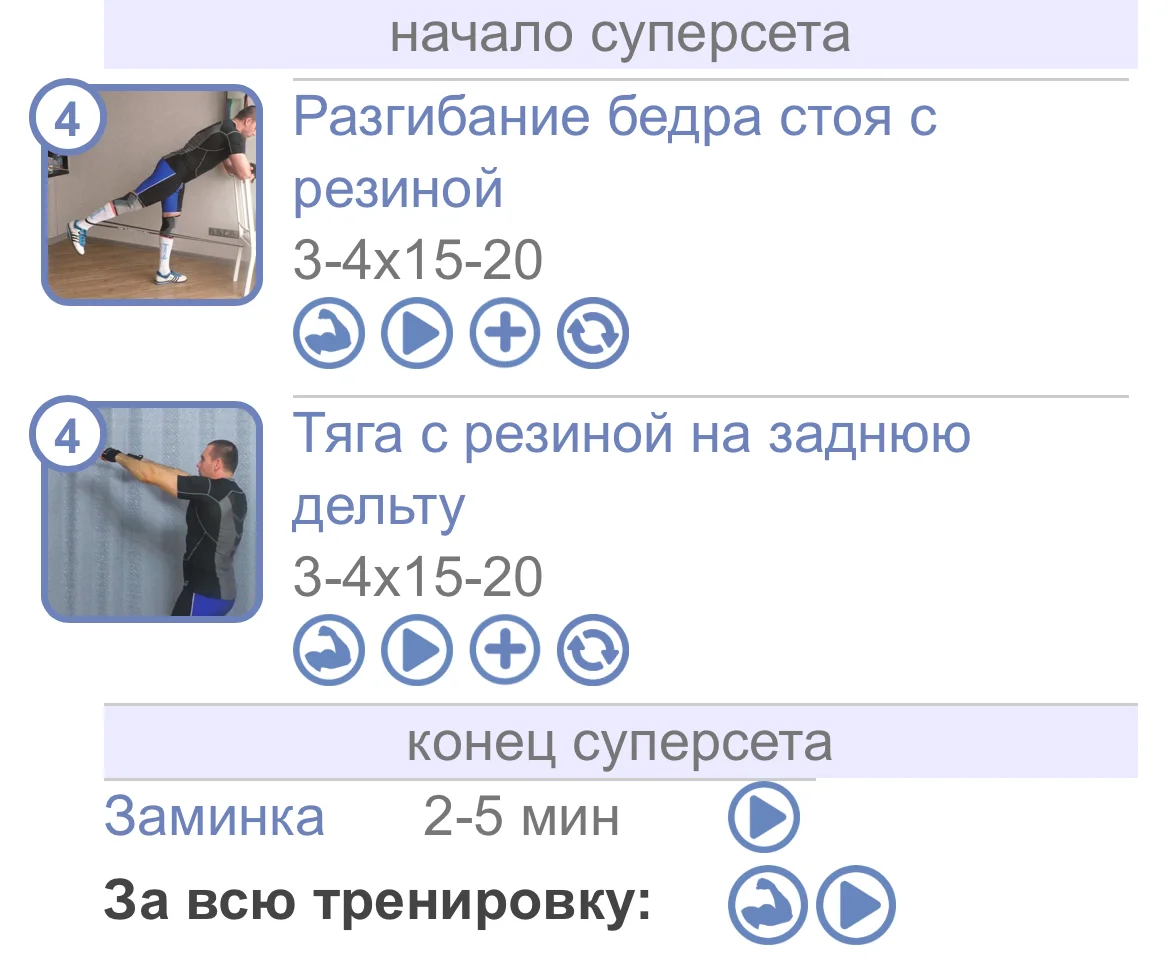Click the number 4 badge on rear delt pull
Viewport: 1170px width, 970px height.
tap(68, 434)
